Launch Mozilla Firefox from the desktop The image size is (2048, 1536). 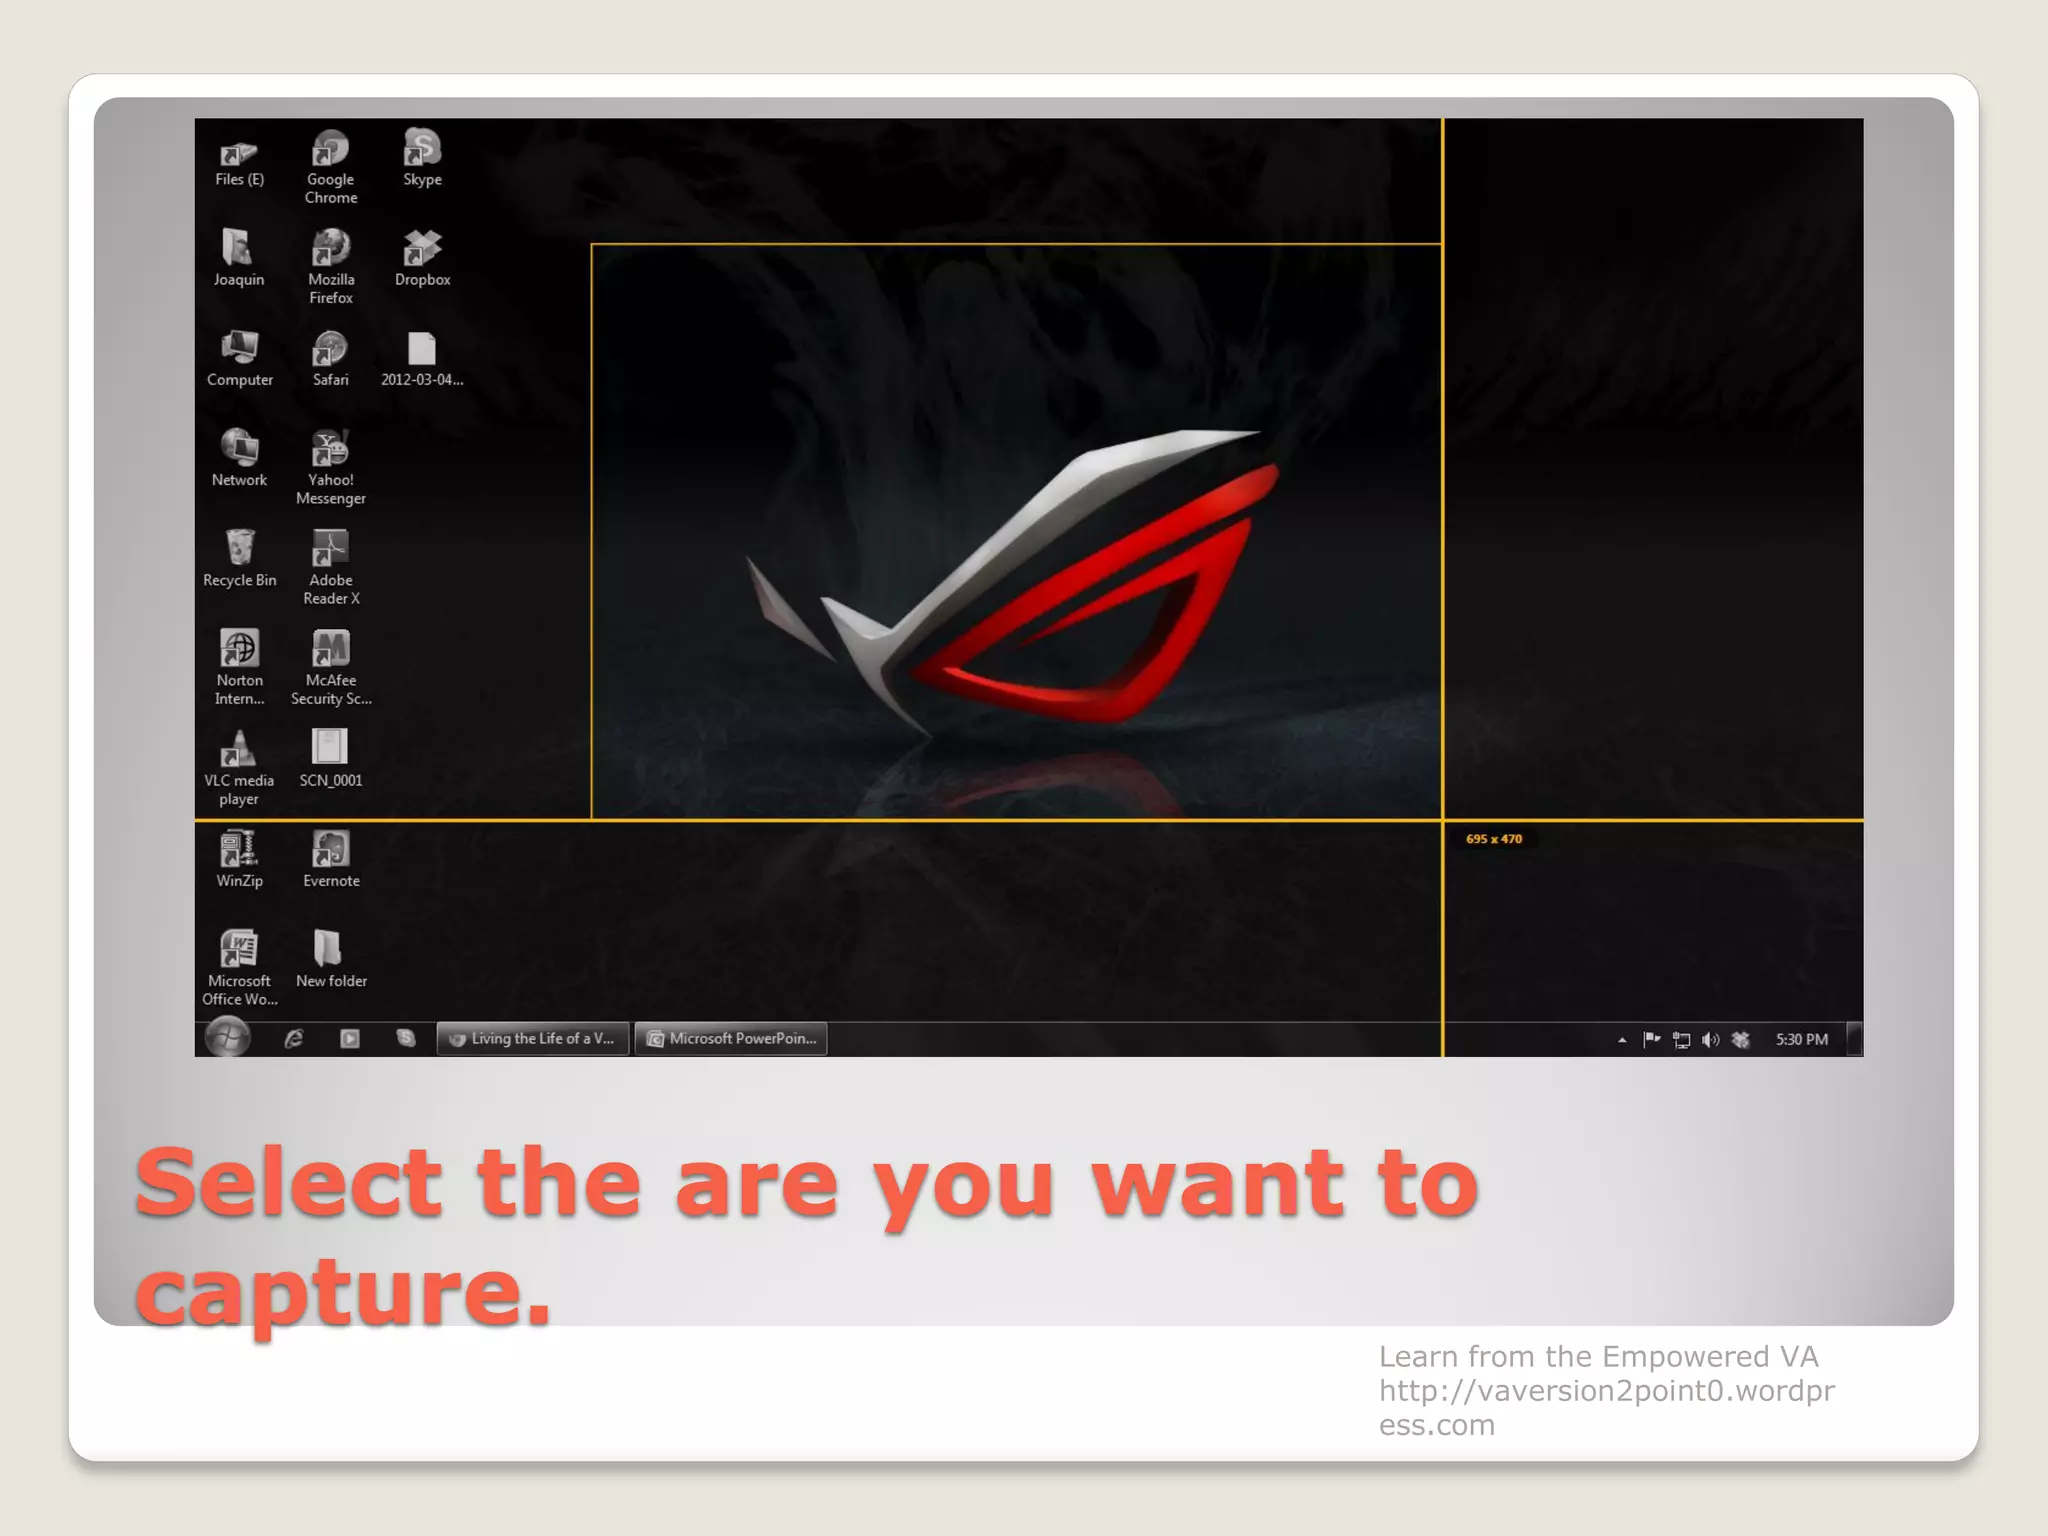pyautogui.click(x=331, y=267)
